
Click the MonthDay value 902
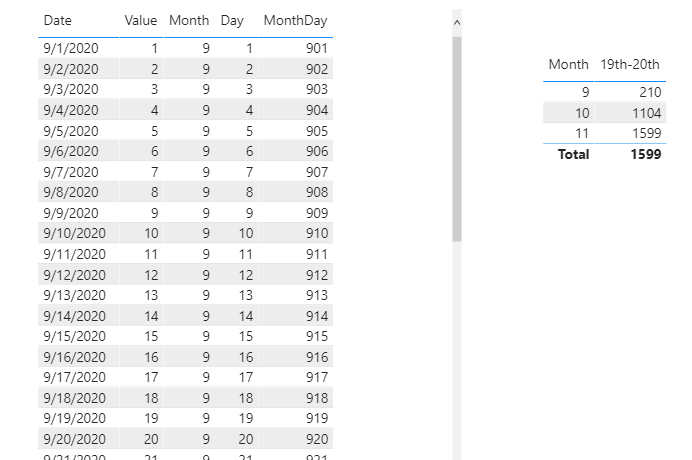317,69
